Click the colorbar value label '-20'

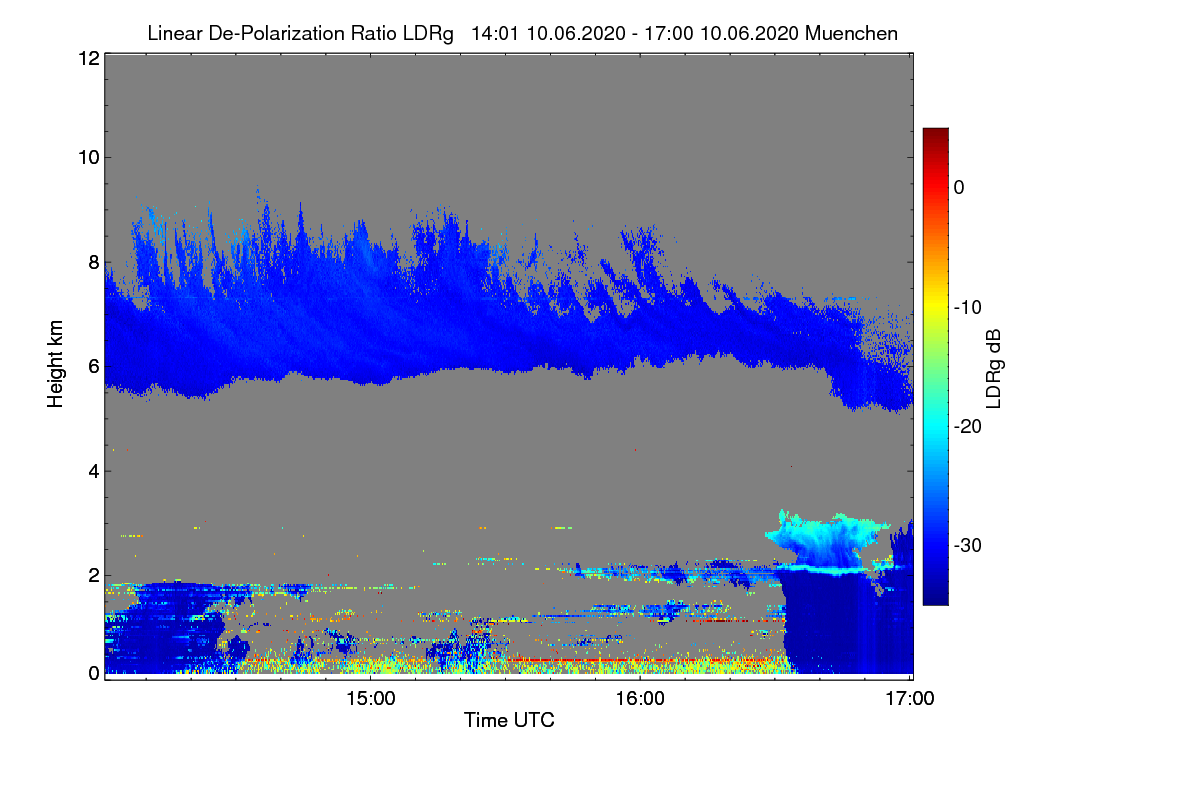pyautogui.click(x=967, y=426)
